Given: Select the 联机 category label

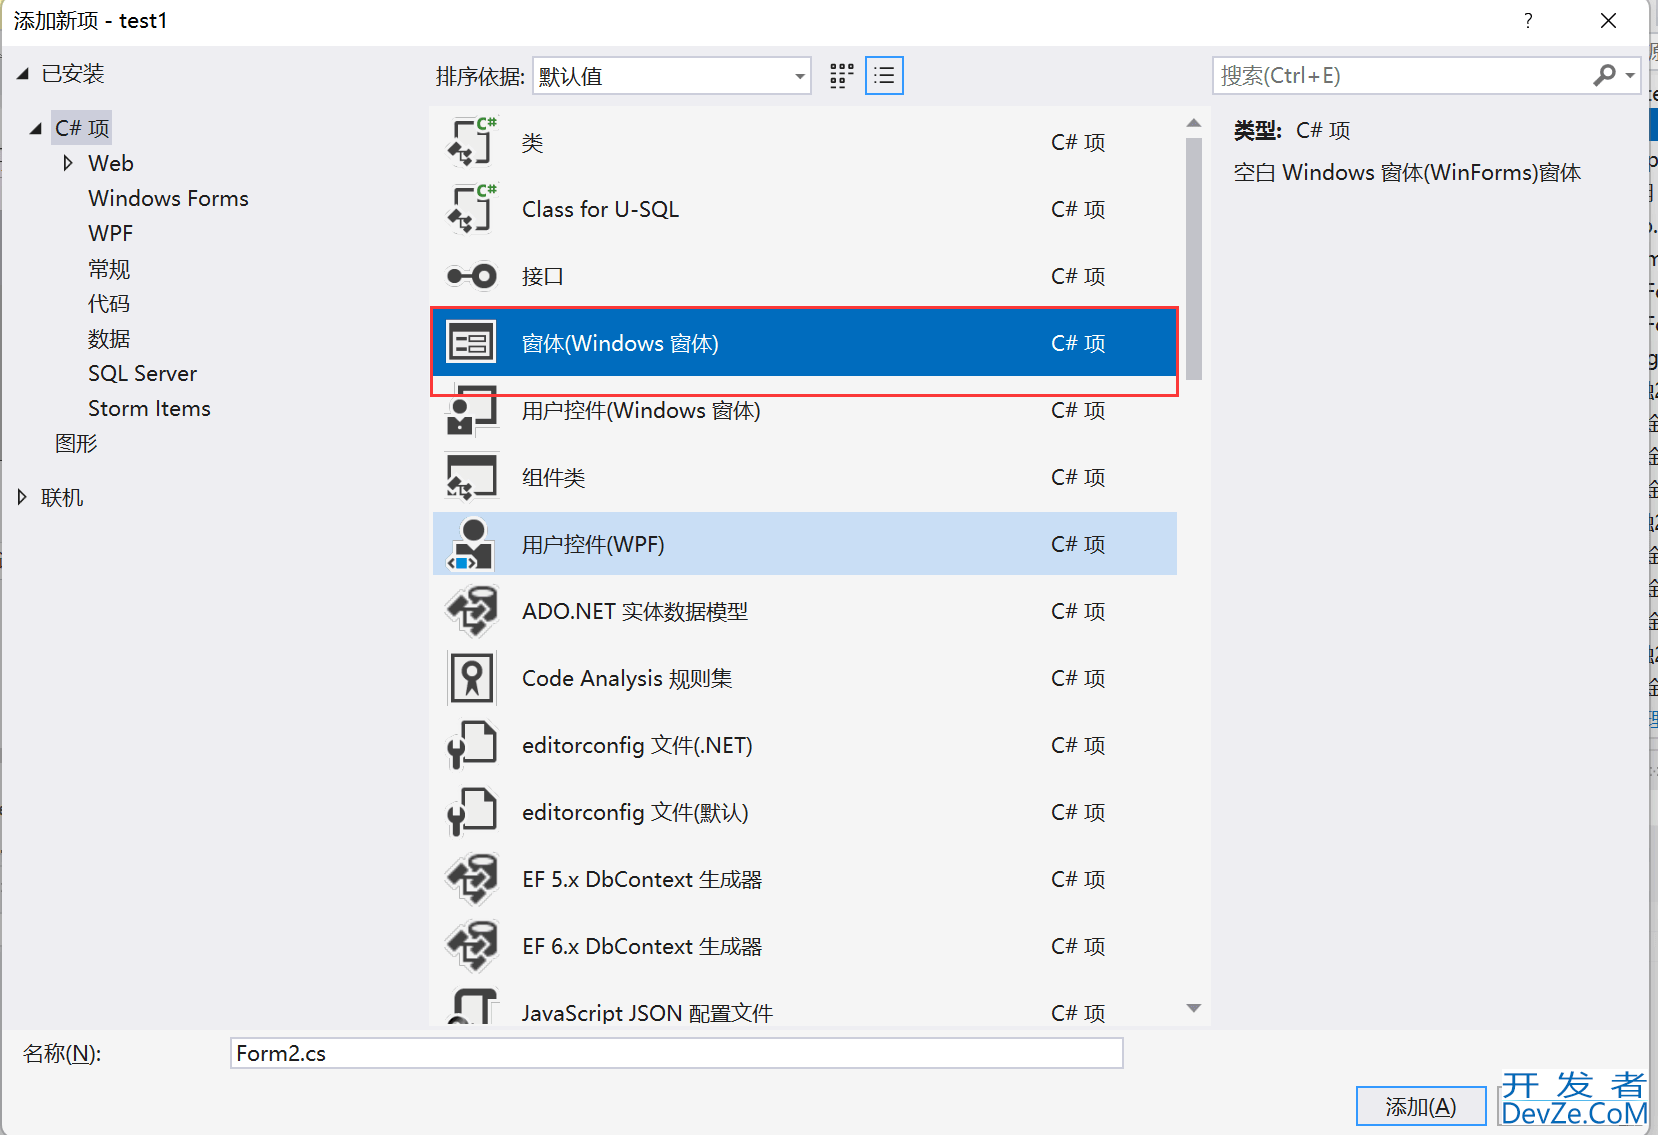Looking at the screenshot, I should 62,497.
